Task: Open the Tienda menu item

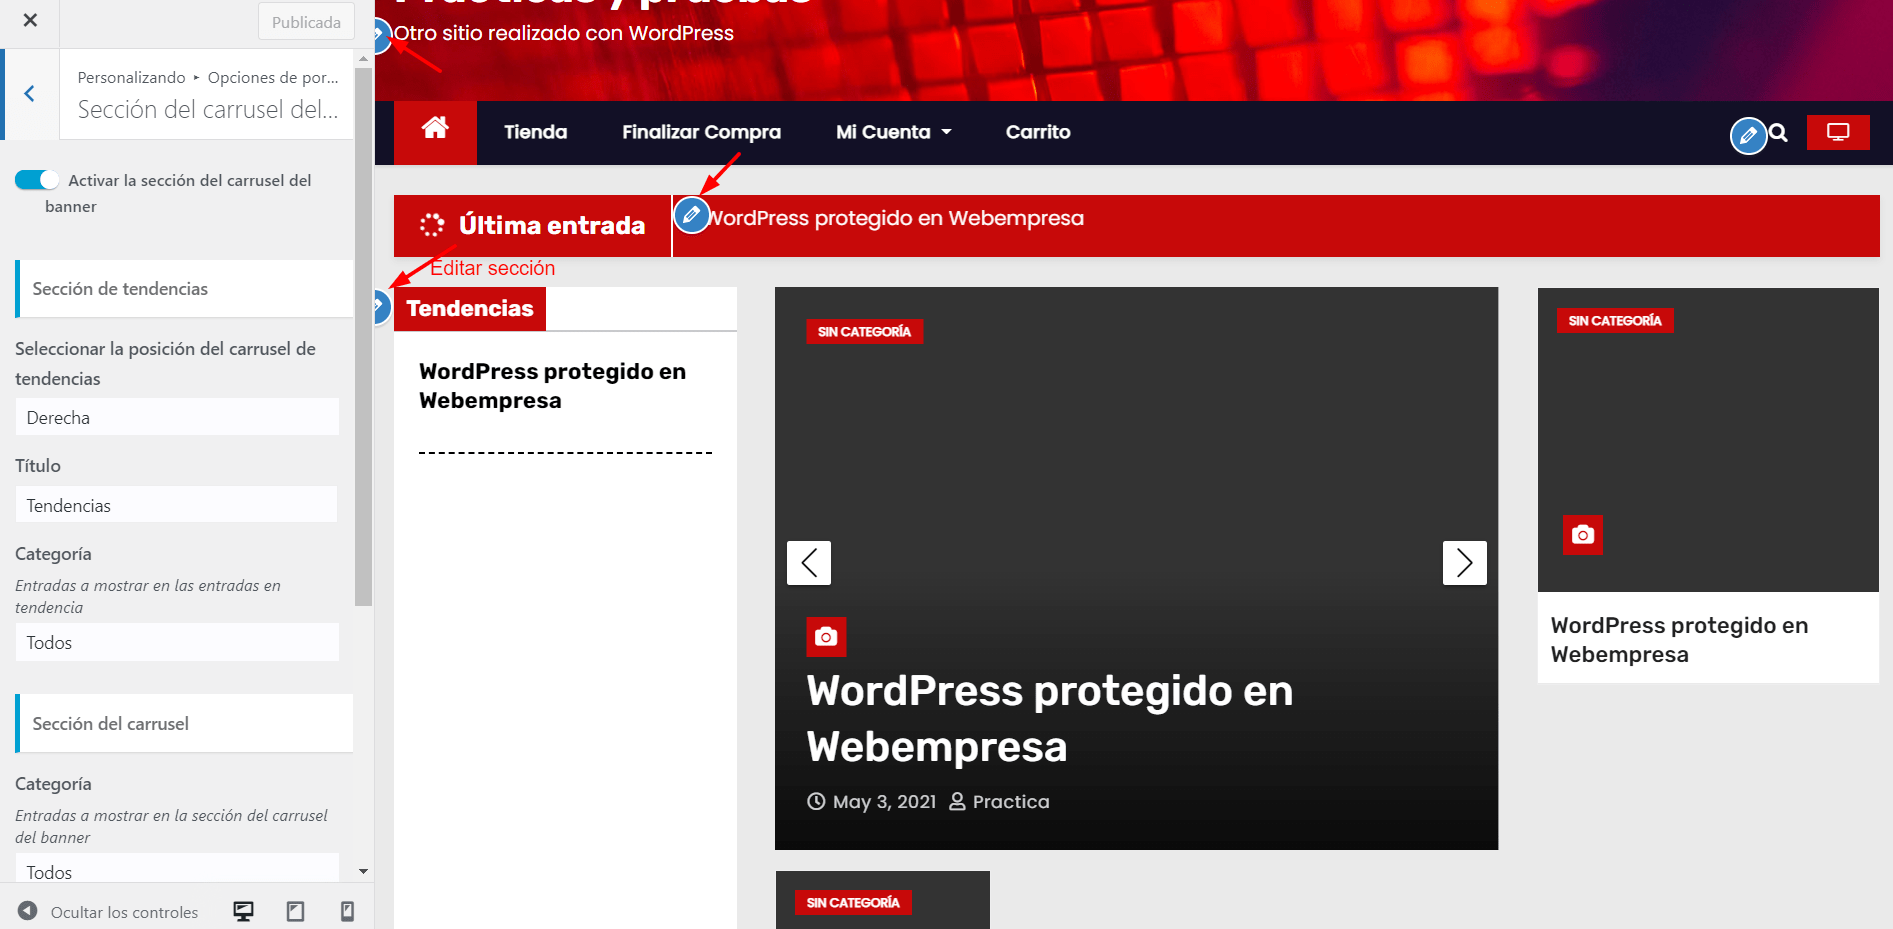Action: [535, 132]
